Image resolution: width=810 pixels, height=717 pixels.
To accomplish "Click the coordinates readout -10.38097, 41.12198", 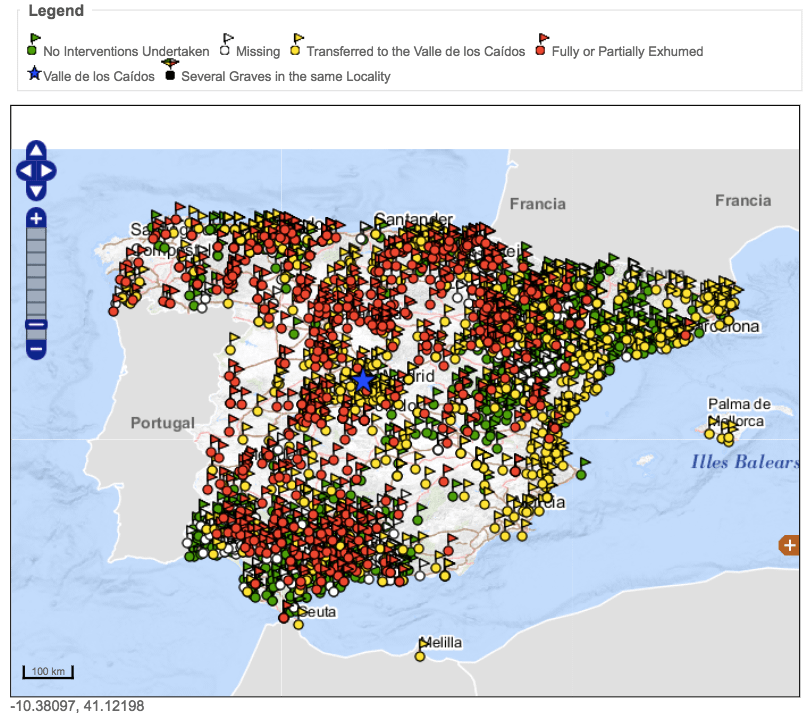I will (x=77, y=706).
